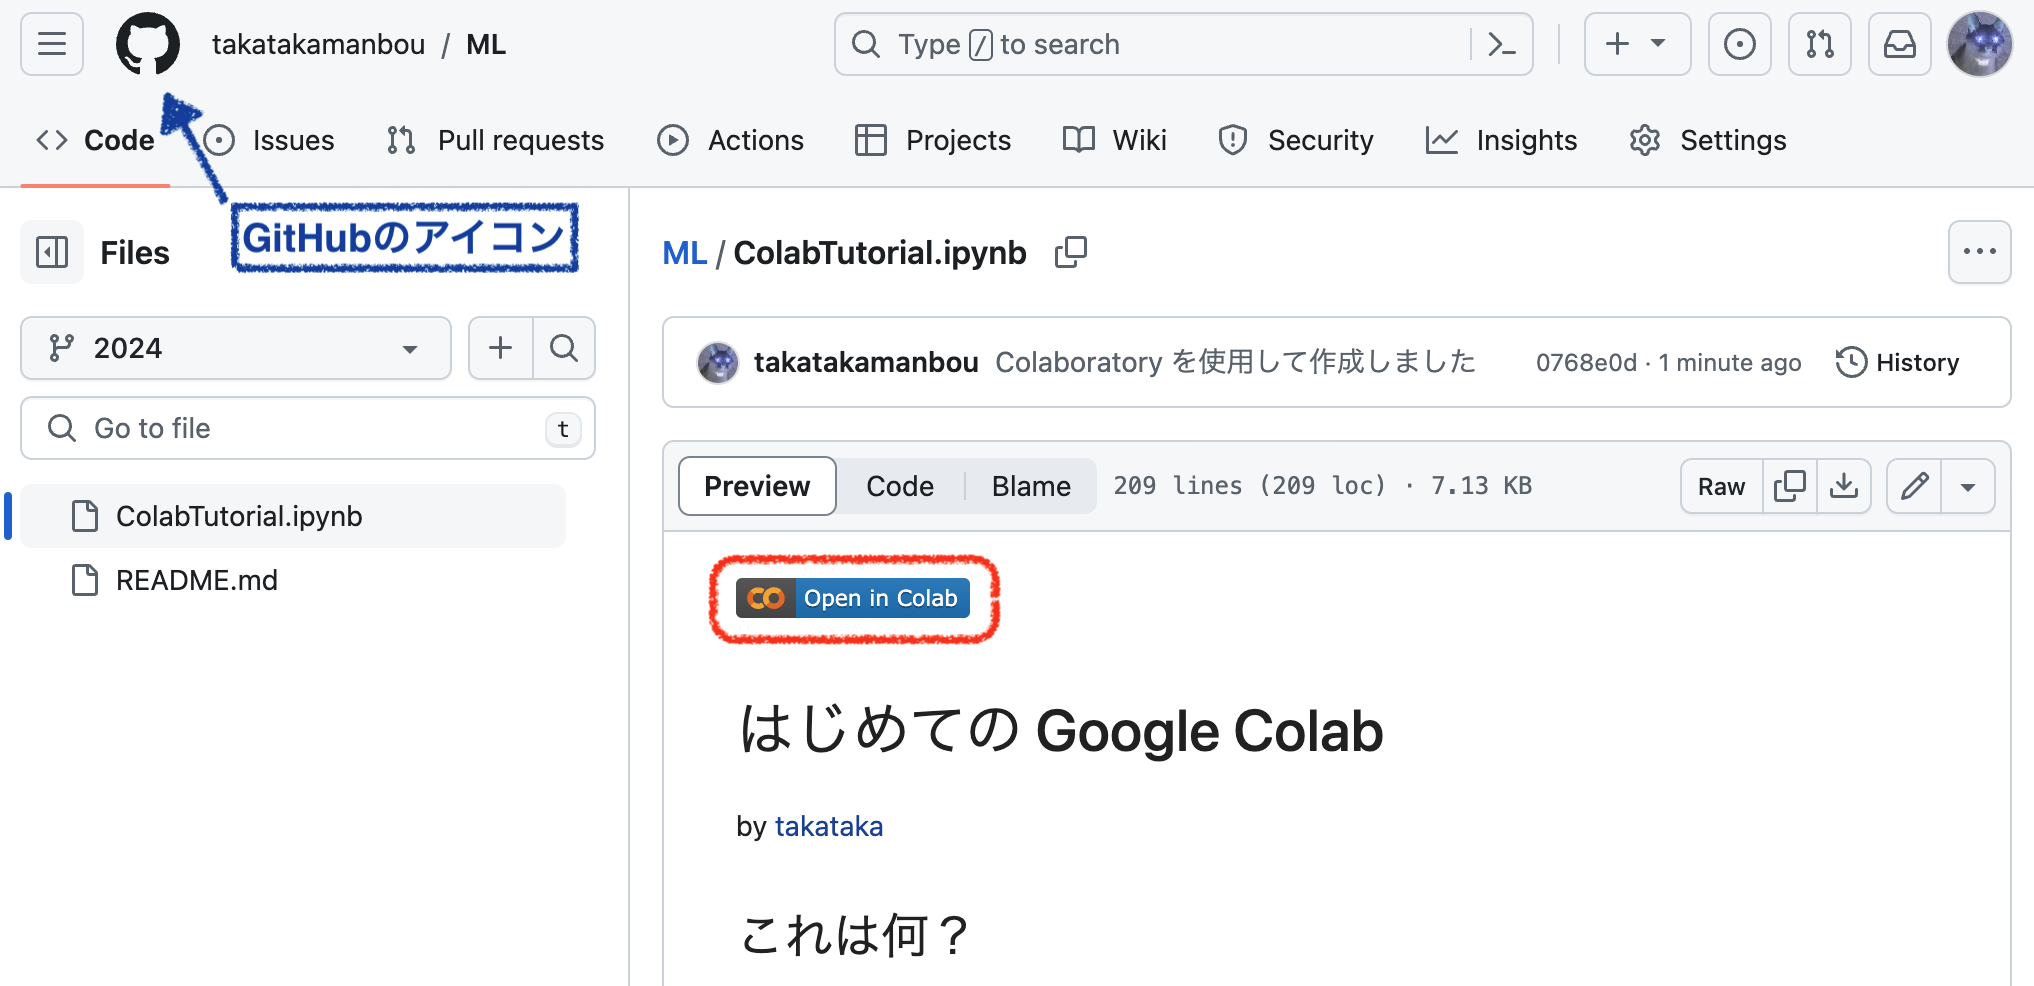Switch to Code view of file
2034x986 pixels.
[900, 486]
